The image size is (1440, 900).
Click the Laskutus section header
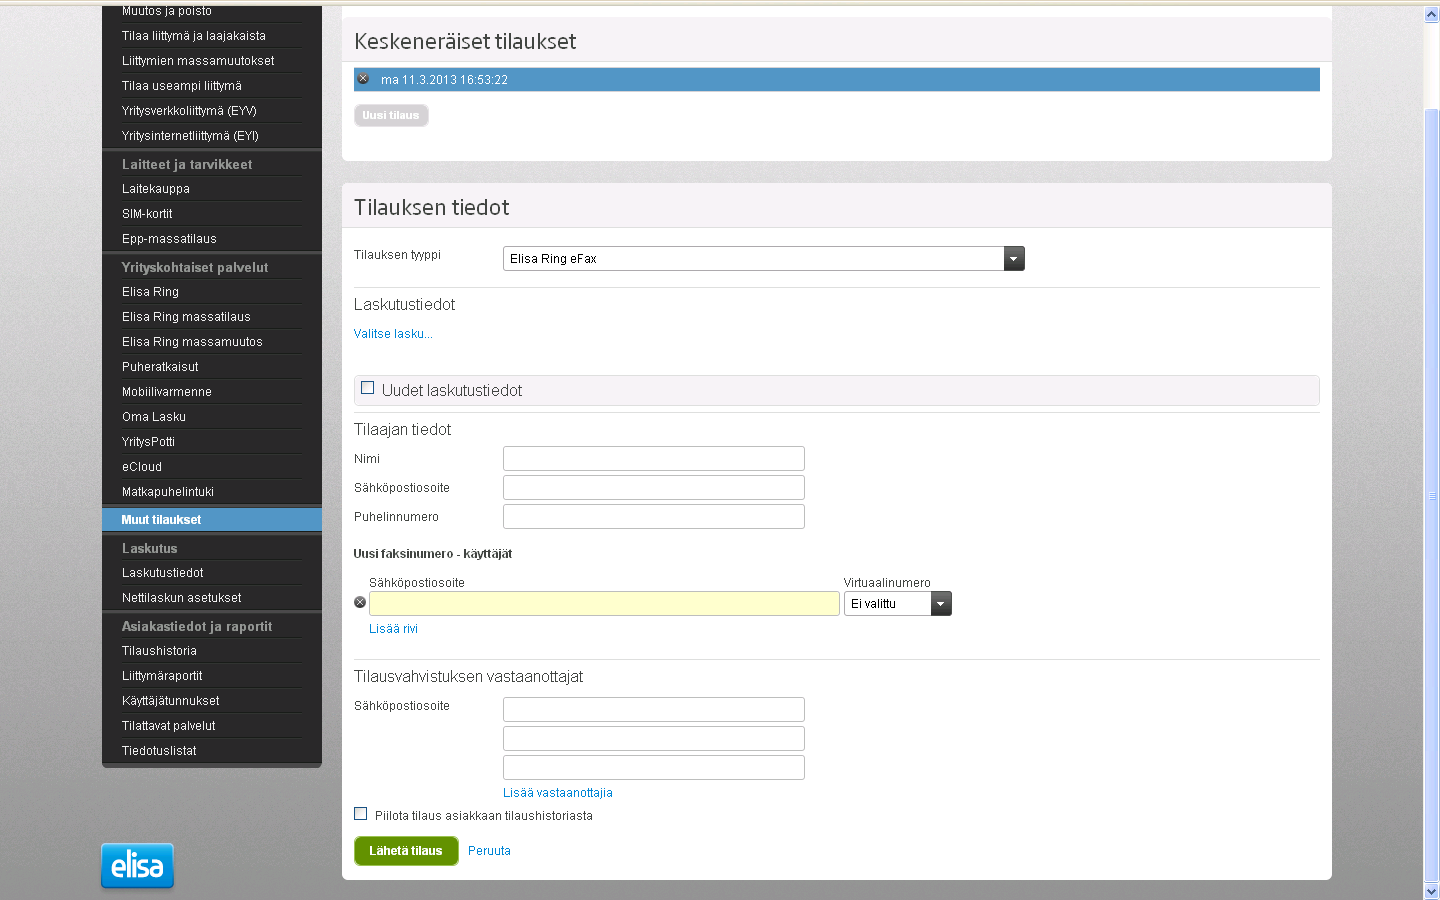tap(150, 549)
